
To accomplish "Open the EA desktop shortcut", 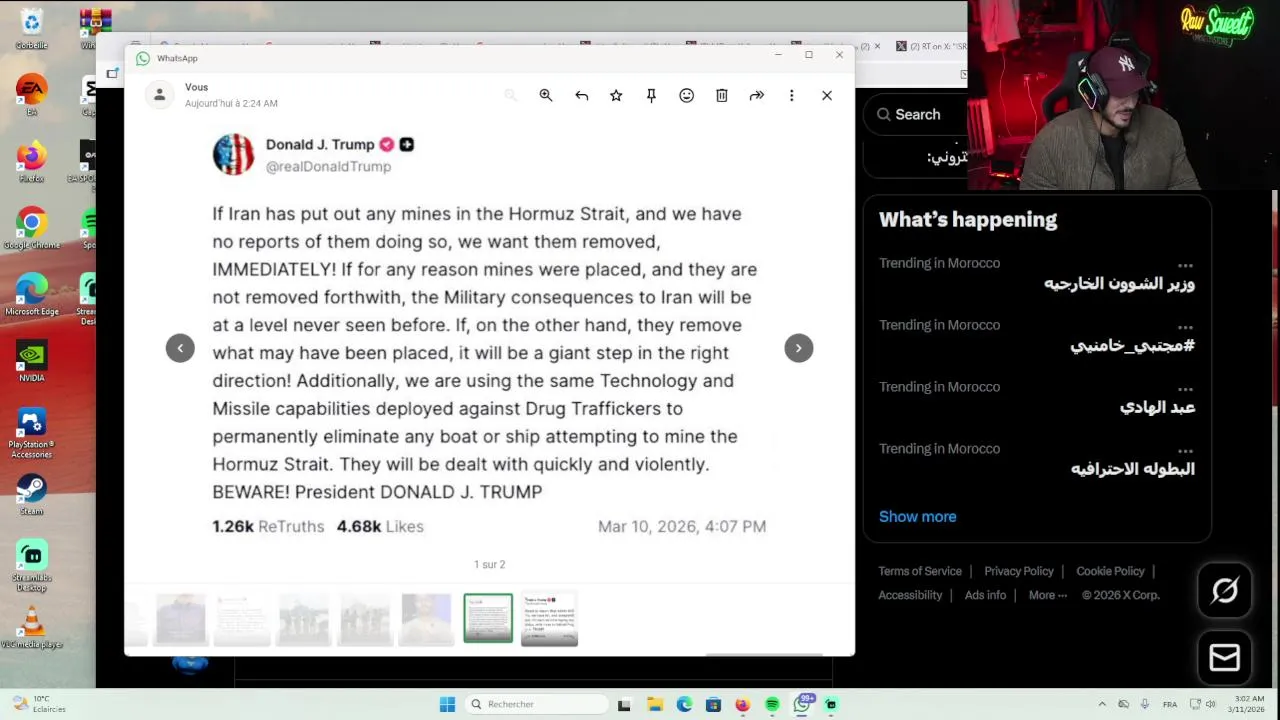I will tap(31, 94).
